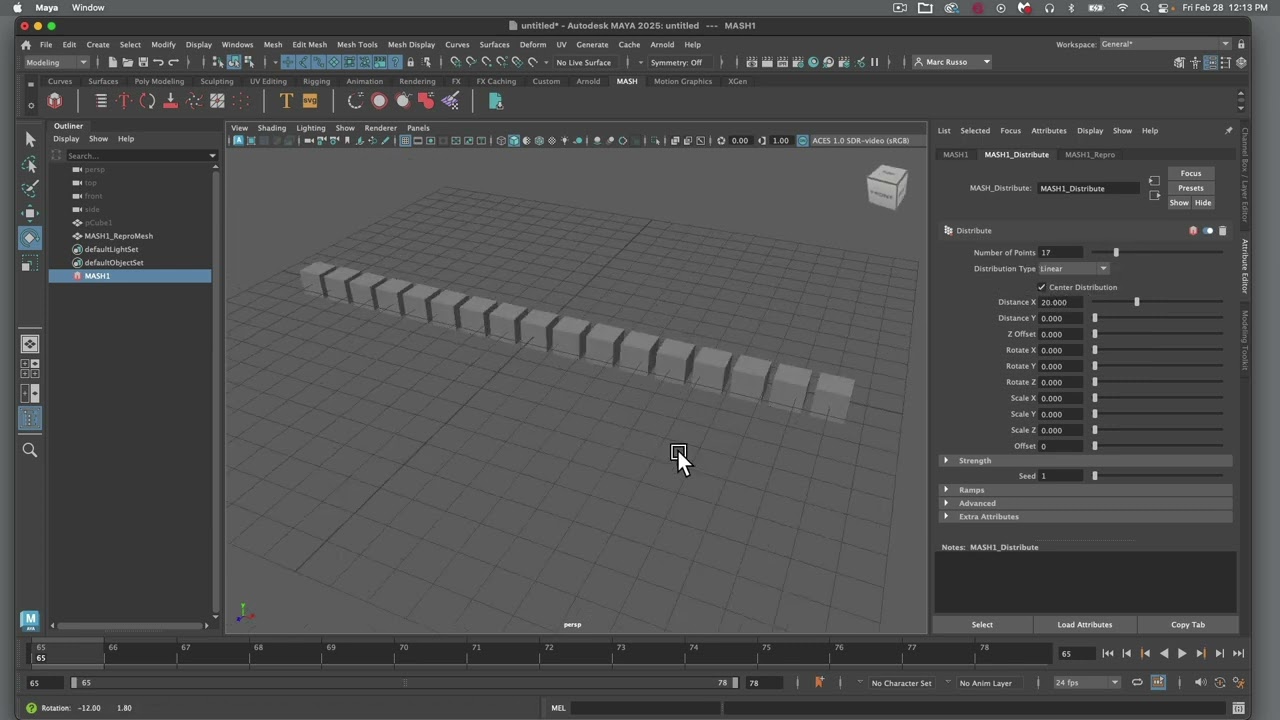Screen dimensions: 1280x720
Task: Click the Focus button
Action: tap(1191, 174)
